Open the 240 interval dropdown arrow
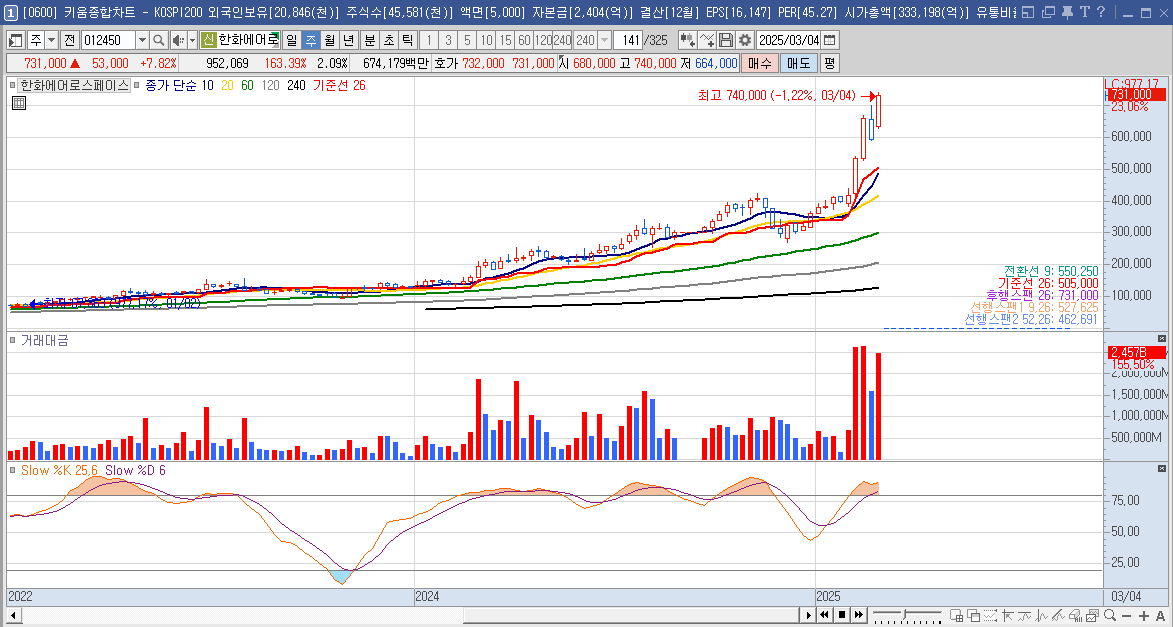 (604, 40)
